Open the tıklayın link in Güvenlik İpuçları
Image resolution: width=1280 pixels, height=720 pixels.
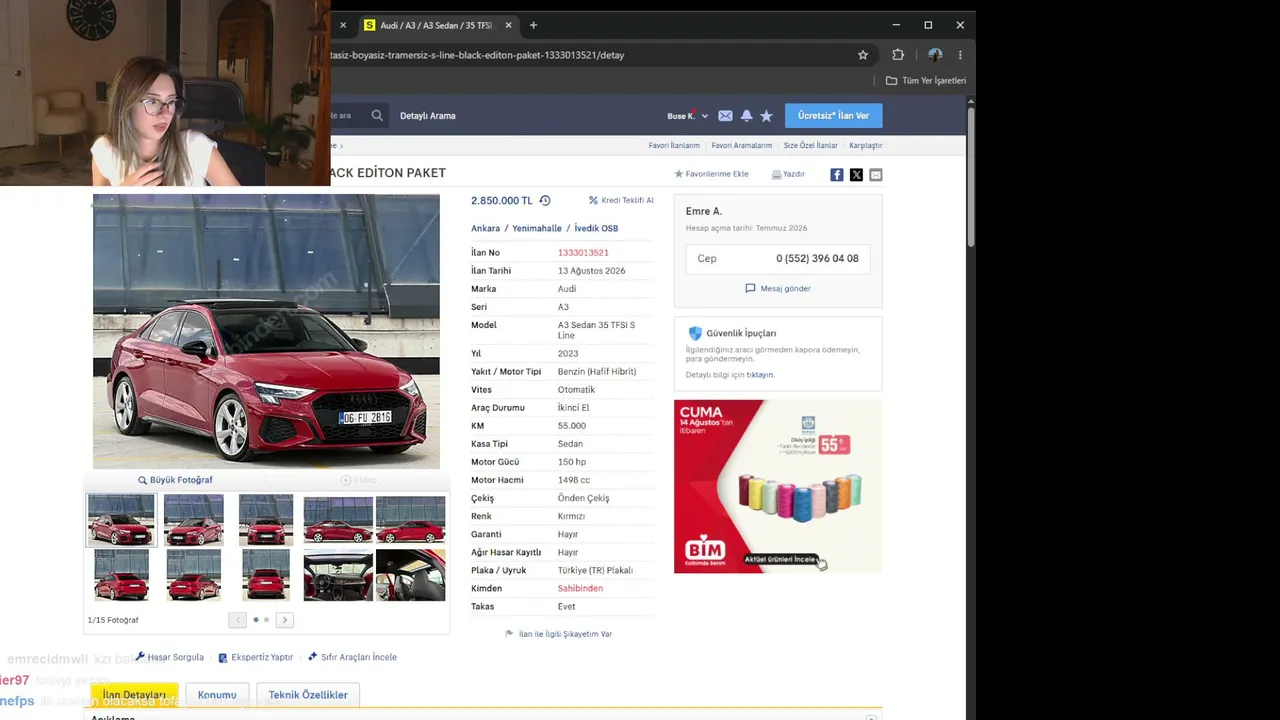click(760, 375)
